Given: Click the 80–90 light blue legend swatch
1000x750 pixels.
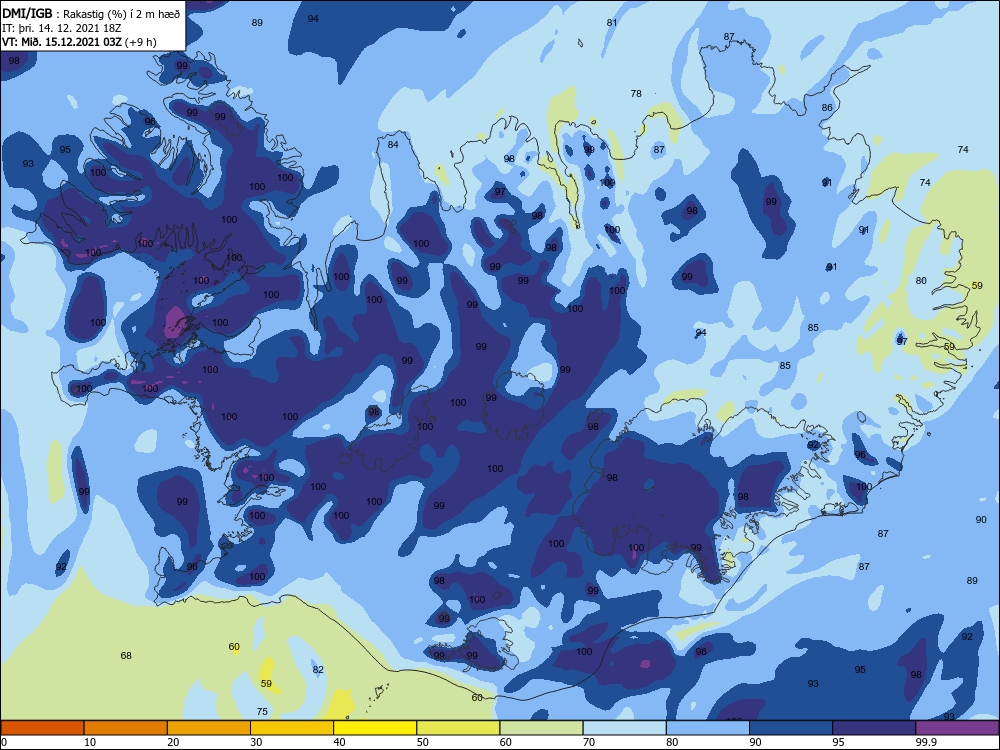Looking at the screenshot, I should pos(708,728).
